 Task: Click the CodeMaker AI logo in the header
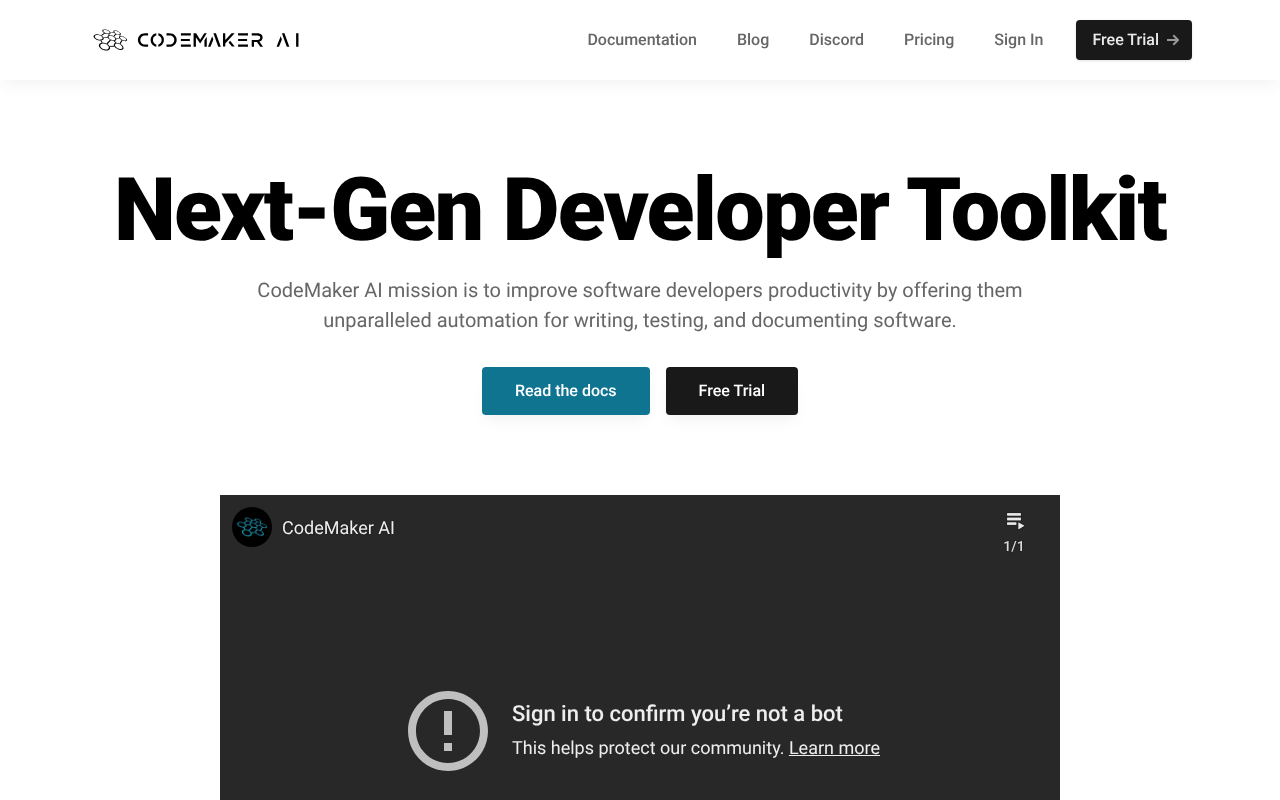point(195,39)
